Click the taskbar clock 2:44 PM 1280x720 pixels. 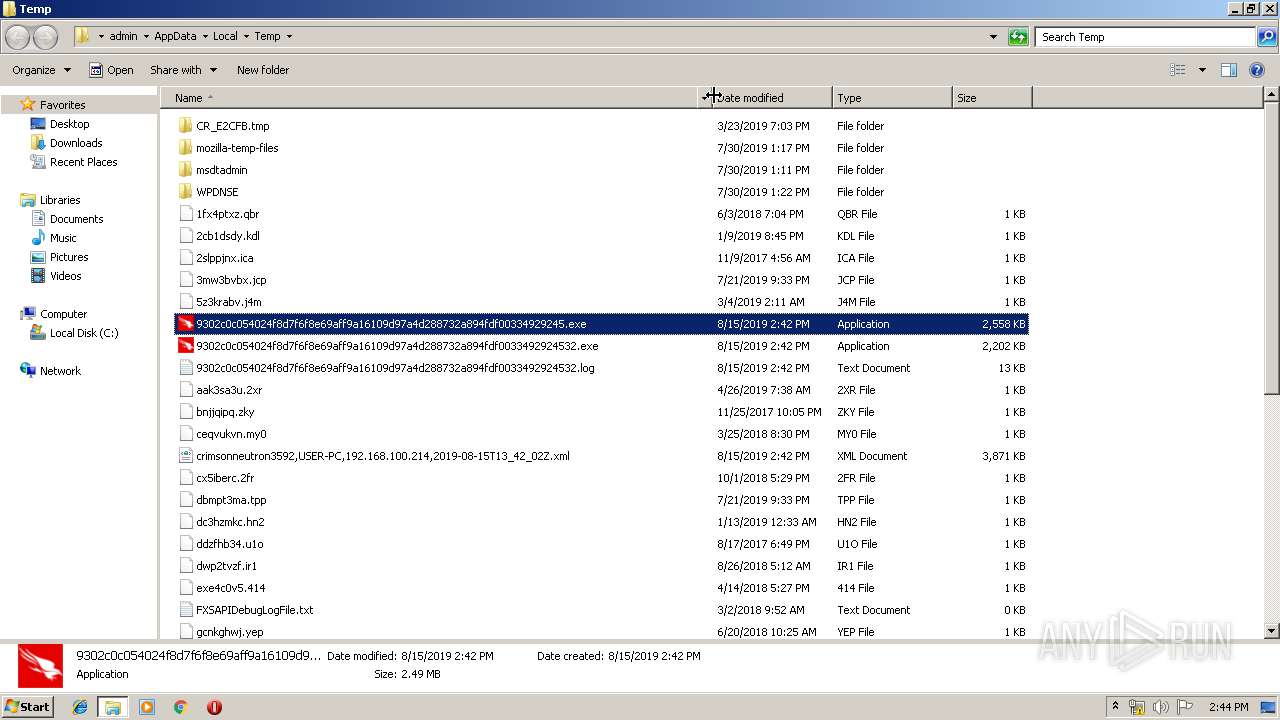click(x=1228, y=707)
